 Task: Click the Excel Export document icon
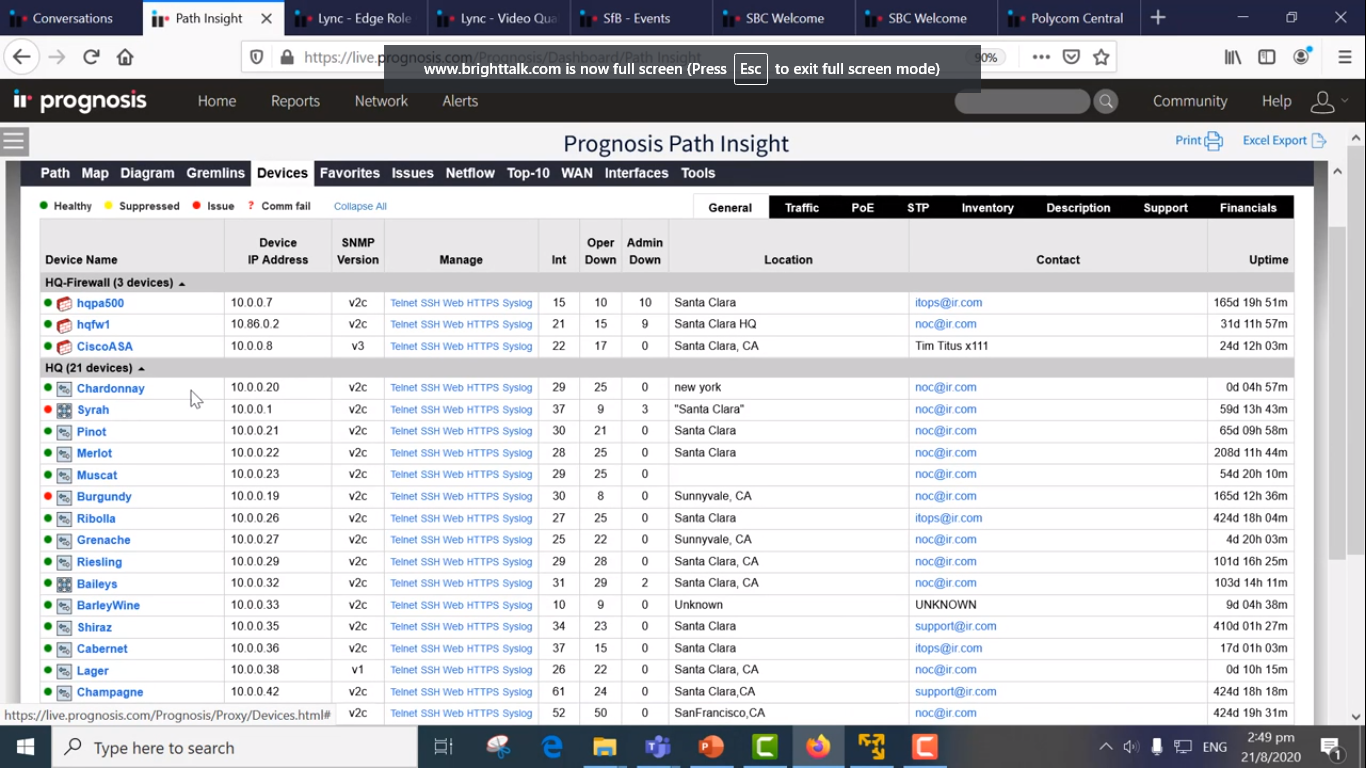point(1319,141)
